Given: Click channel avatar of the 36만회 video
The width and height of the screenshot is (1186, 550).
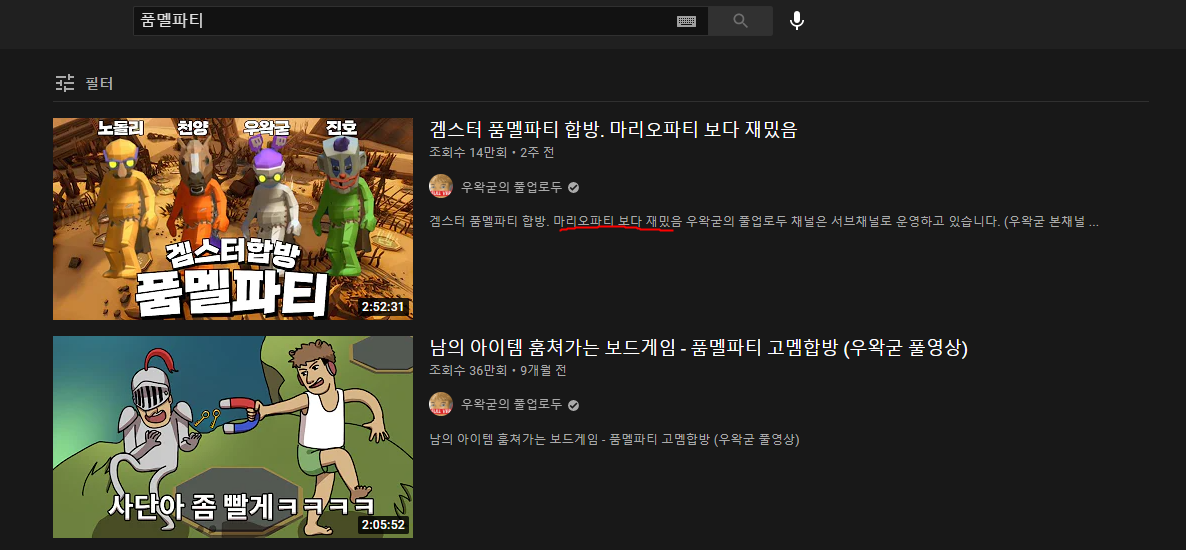Looking at the screenshot, I should click(x=441, y=405).
